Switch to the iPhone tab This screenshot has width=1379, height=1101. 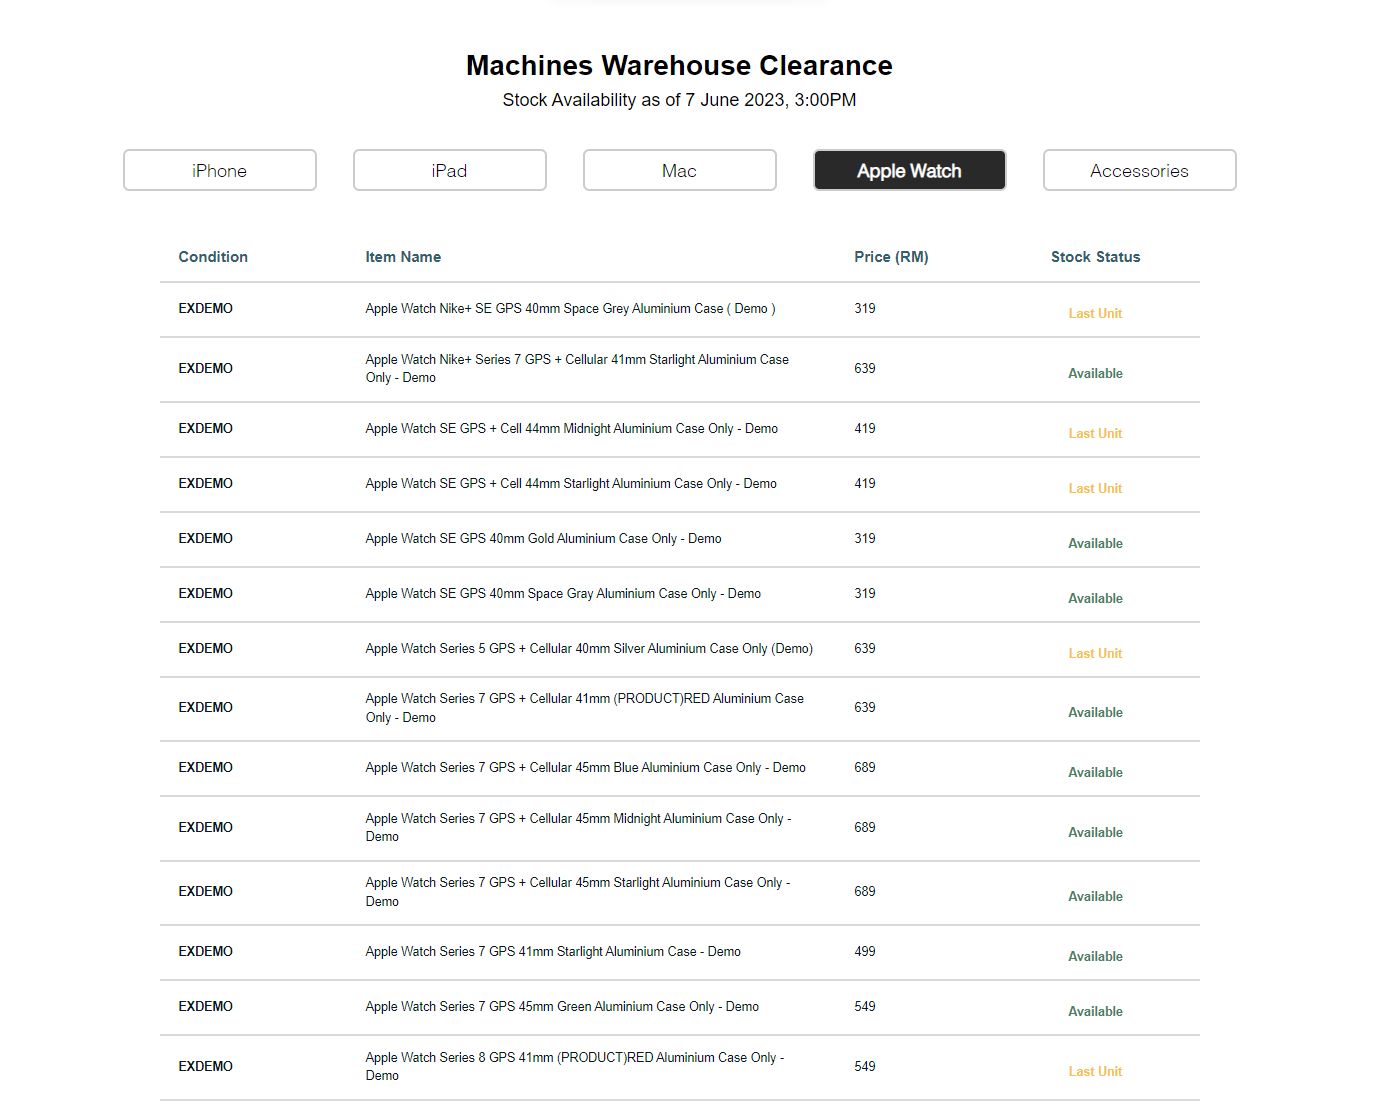(x=220, y=170)
